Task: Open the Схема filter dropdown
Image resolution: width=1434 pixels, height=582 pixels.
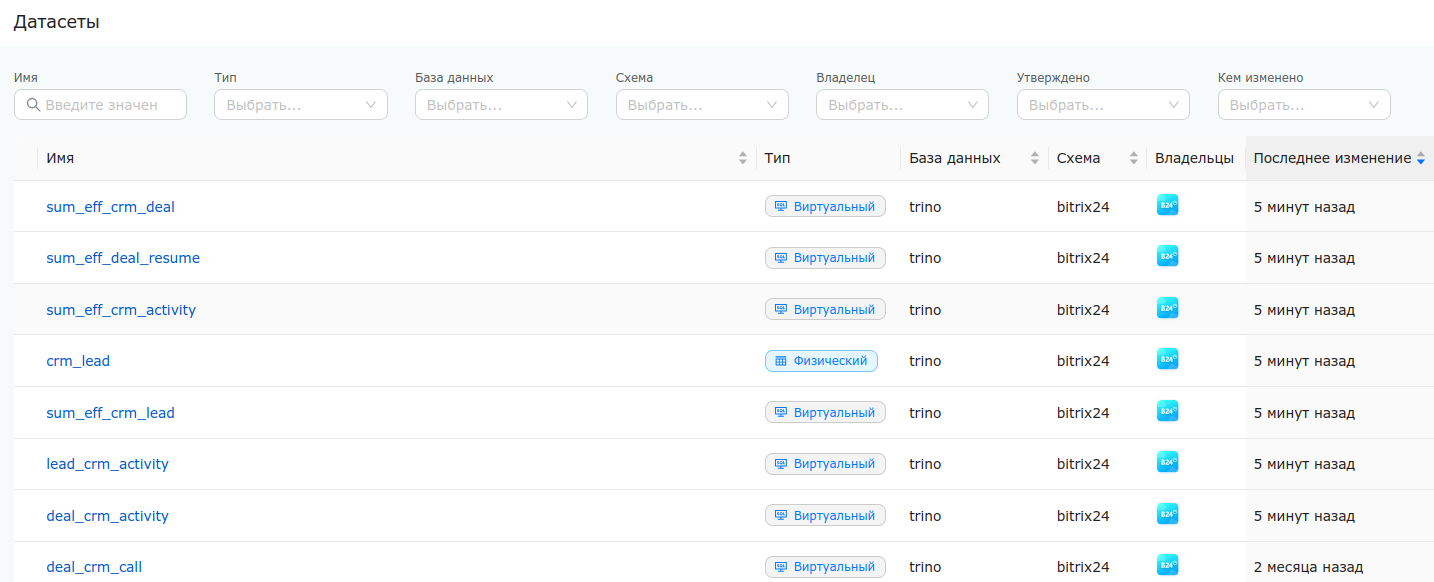Action: (x=702, y=105)
